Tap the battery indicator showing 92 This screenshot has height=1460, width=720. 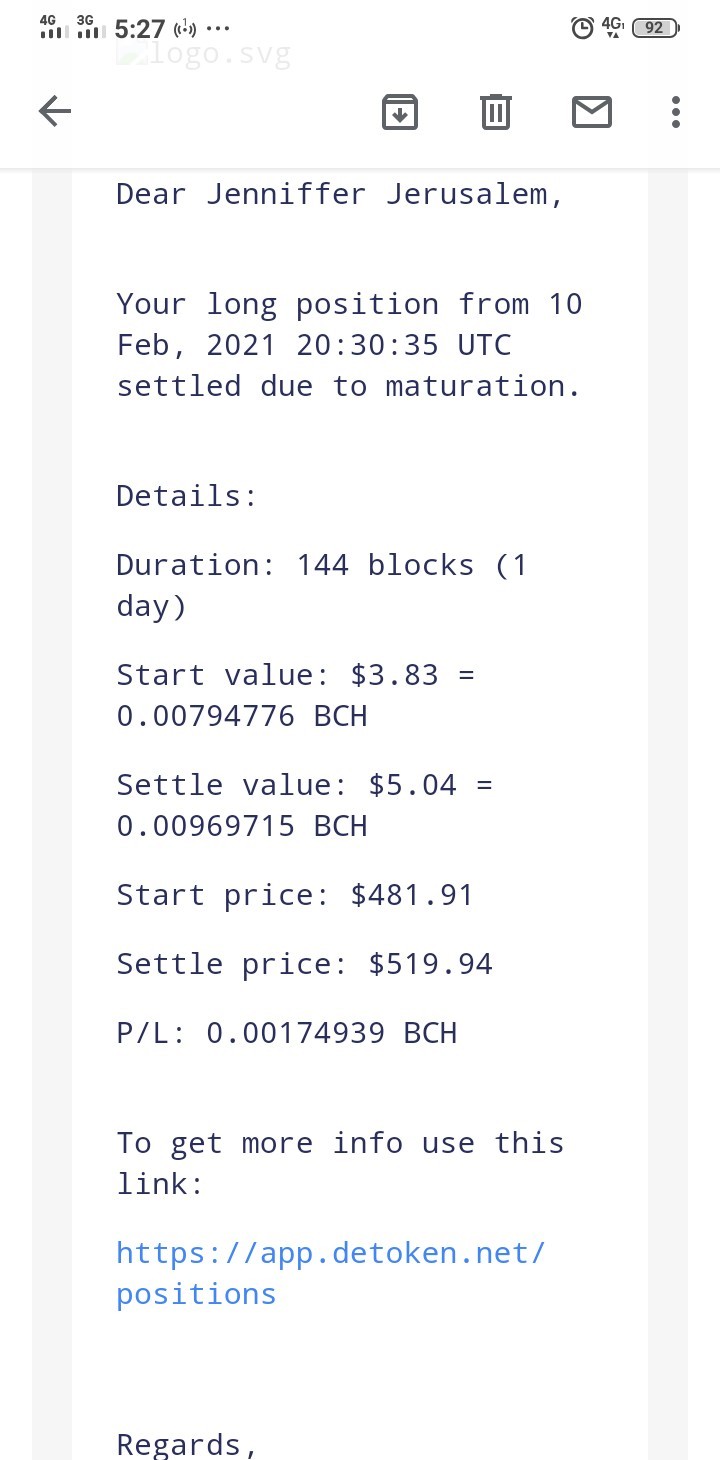click(x=656, y=28)
